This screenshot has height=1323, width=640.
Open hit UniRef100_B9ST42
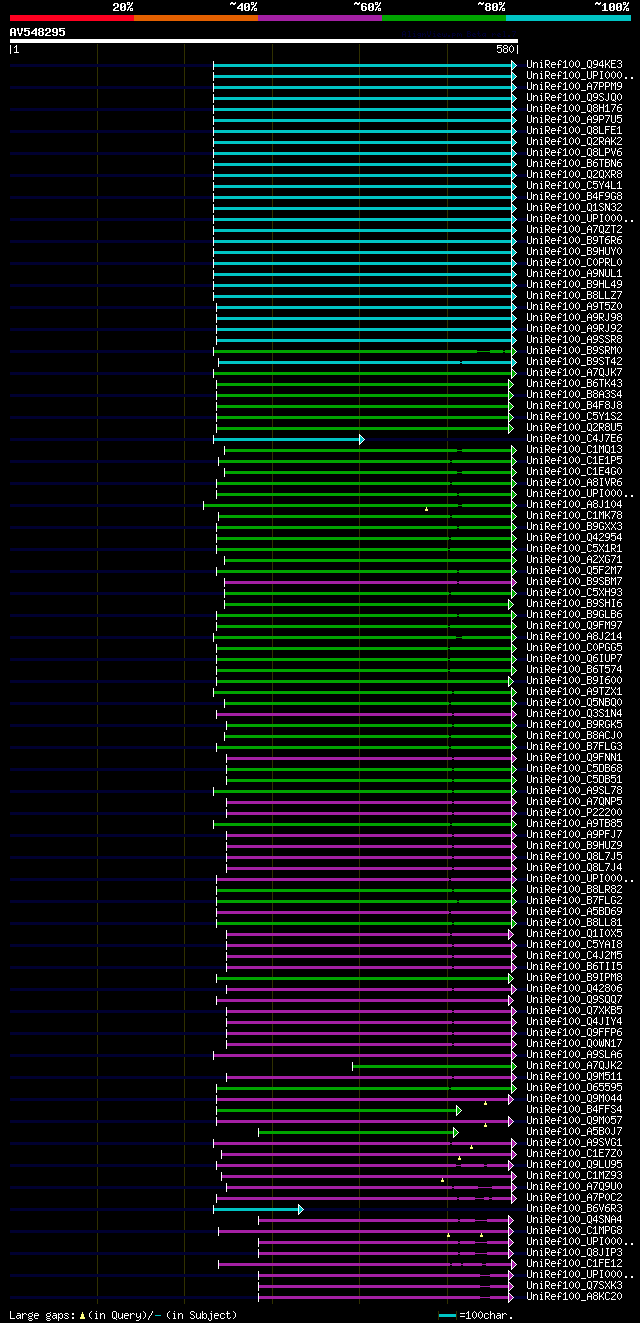574,362
